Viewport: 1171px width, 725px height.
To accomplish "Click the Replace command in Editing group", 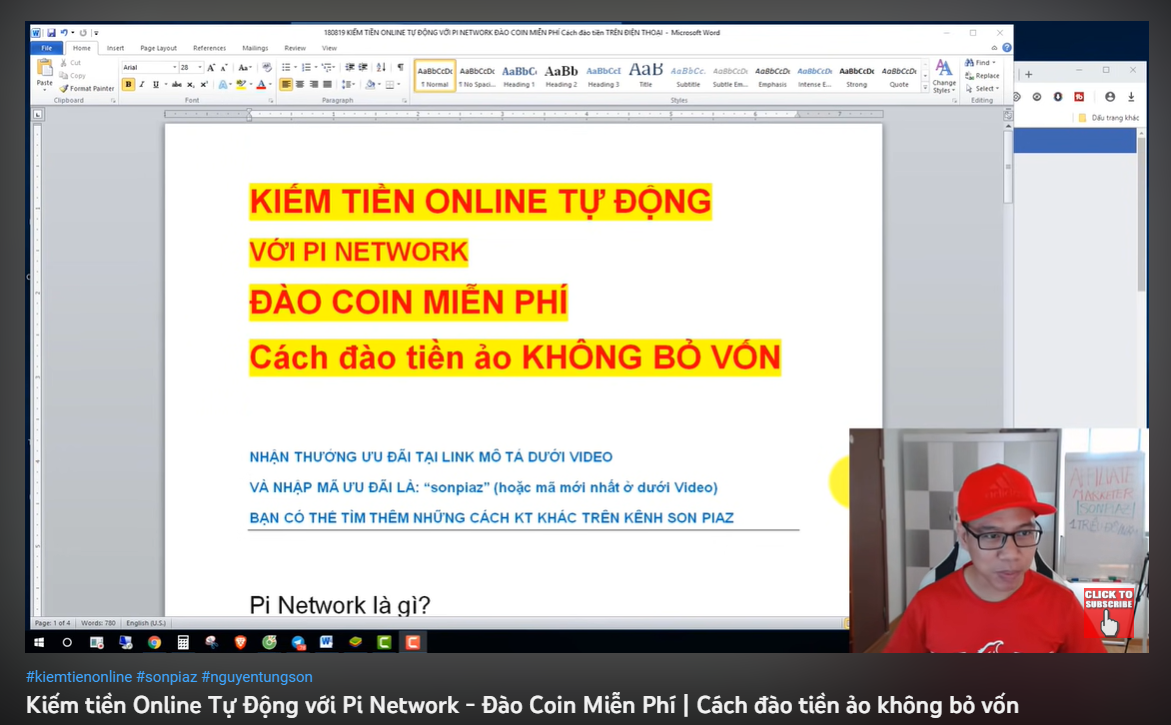I will point(982,75).
